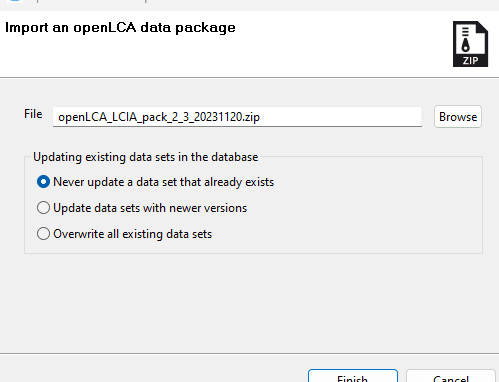Click the zipper graphic on ZIP icon

(x=466, y=40)
